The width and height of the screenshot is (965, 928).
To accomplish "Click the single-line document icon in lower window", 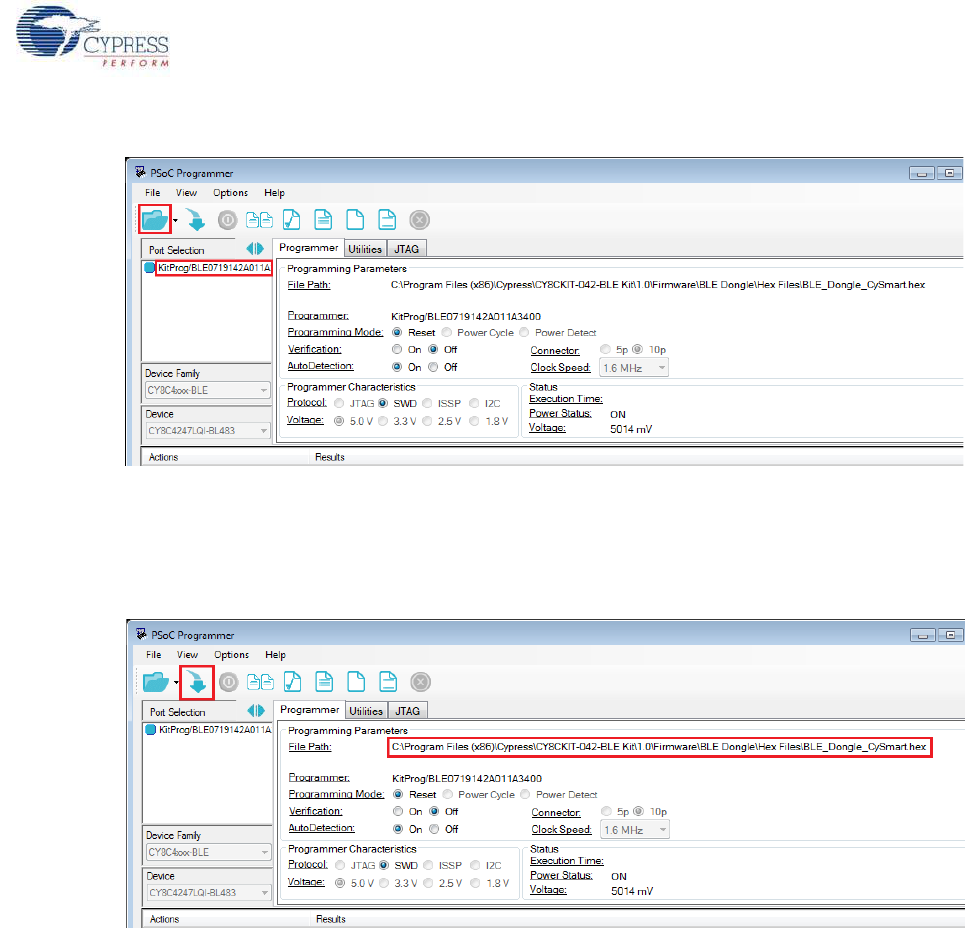I will [388, 682].
